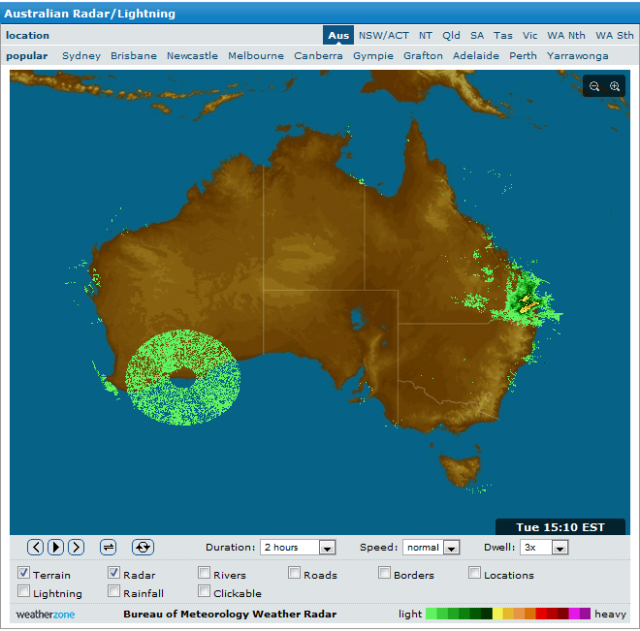Zoom out the radar map

coord(594,86)
